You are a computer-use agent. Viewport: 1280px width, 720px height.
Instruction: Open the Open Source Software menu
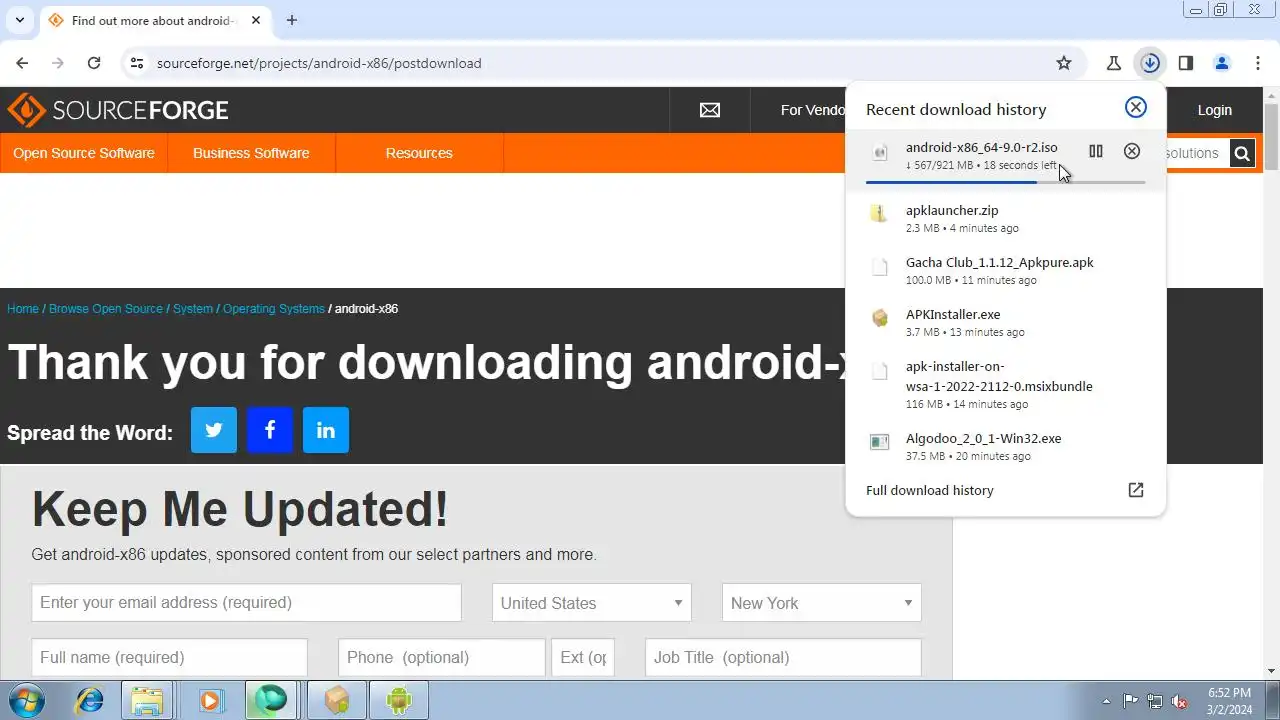84,153
